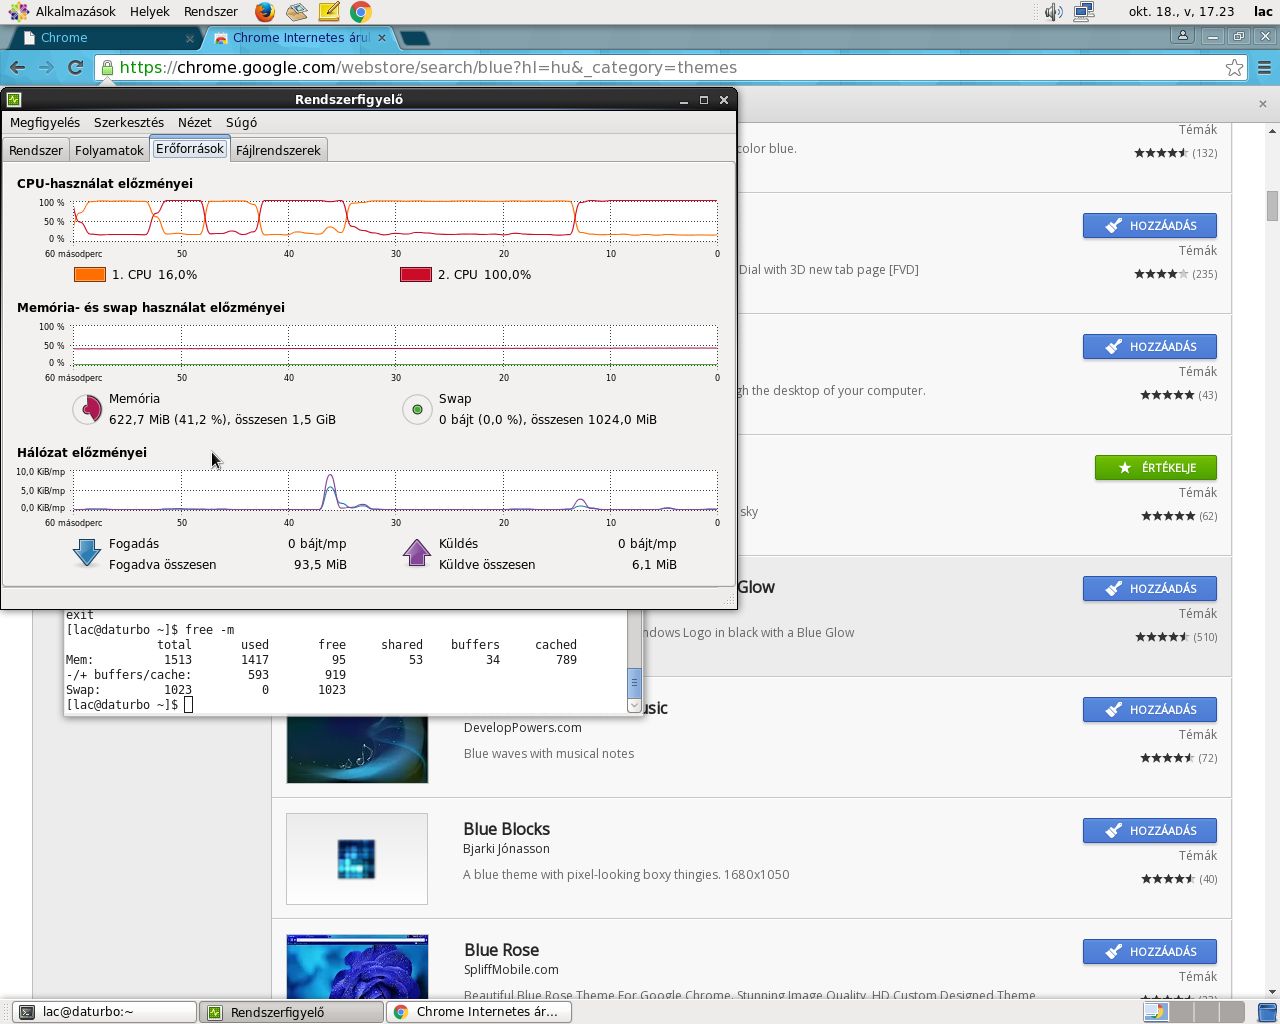
Task: Open the Súgó menu
Action: coord(241,122)
